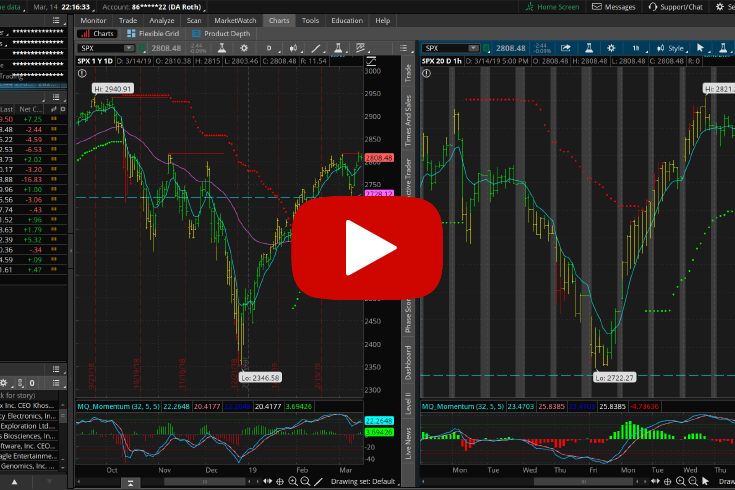This screenshot has height=490, width=735.
Task: Play the video using the red play button
Action: pyautogui.click(x=367, y=248)
